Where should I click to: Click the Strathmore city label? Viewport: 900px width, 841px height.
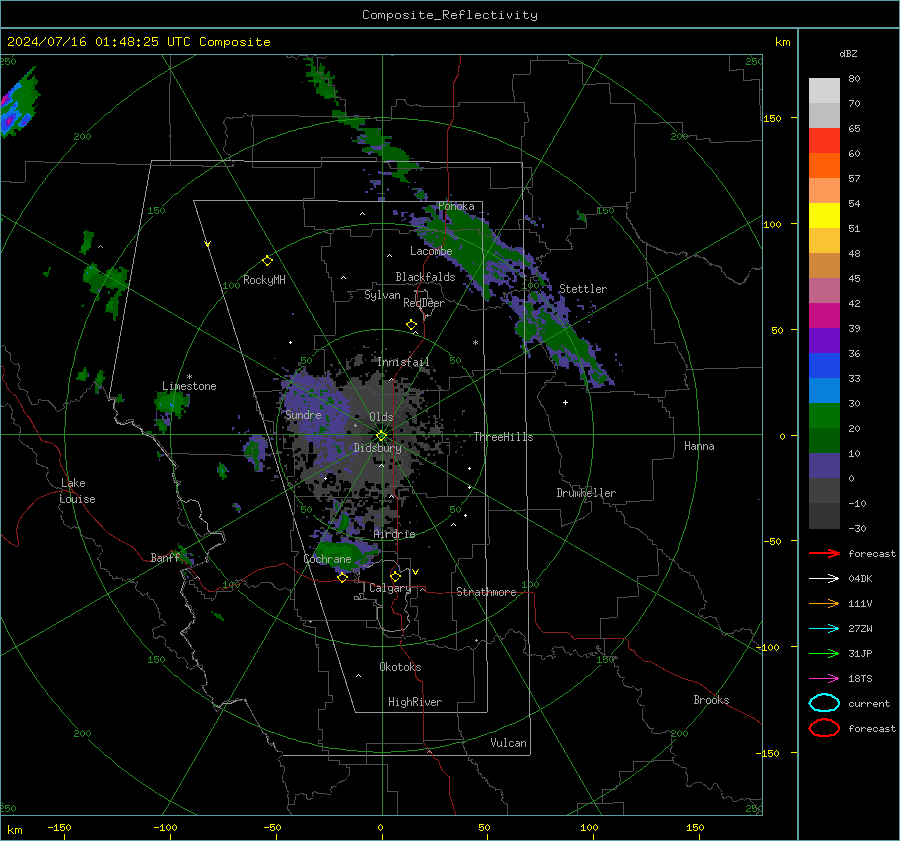click(x=486, y=592)
